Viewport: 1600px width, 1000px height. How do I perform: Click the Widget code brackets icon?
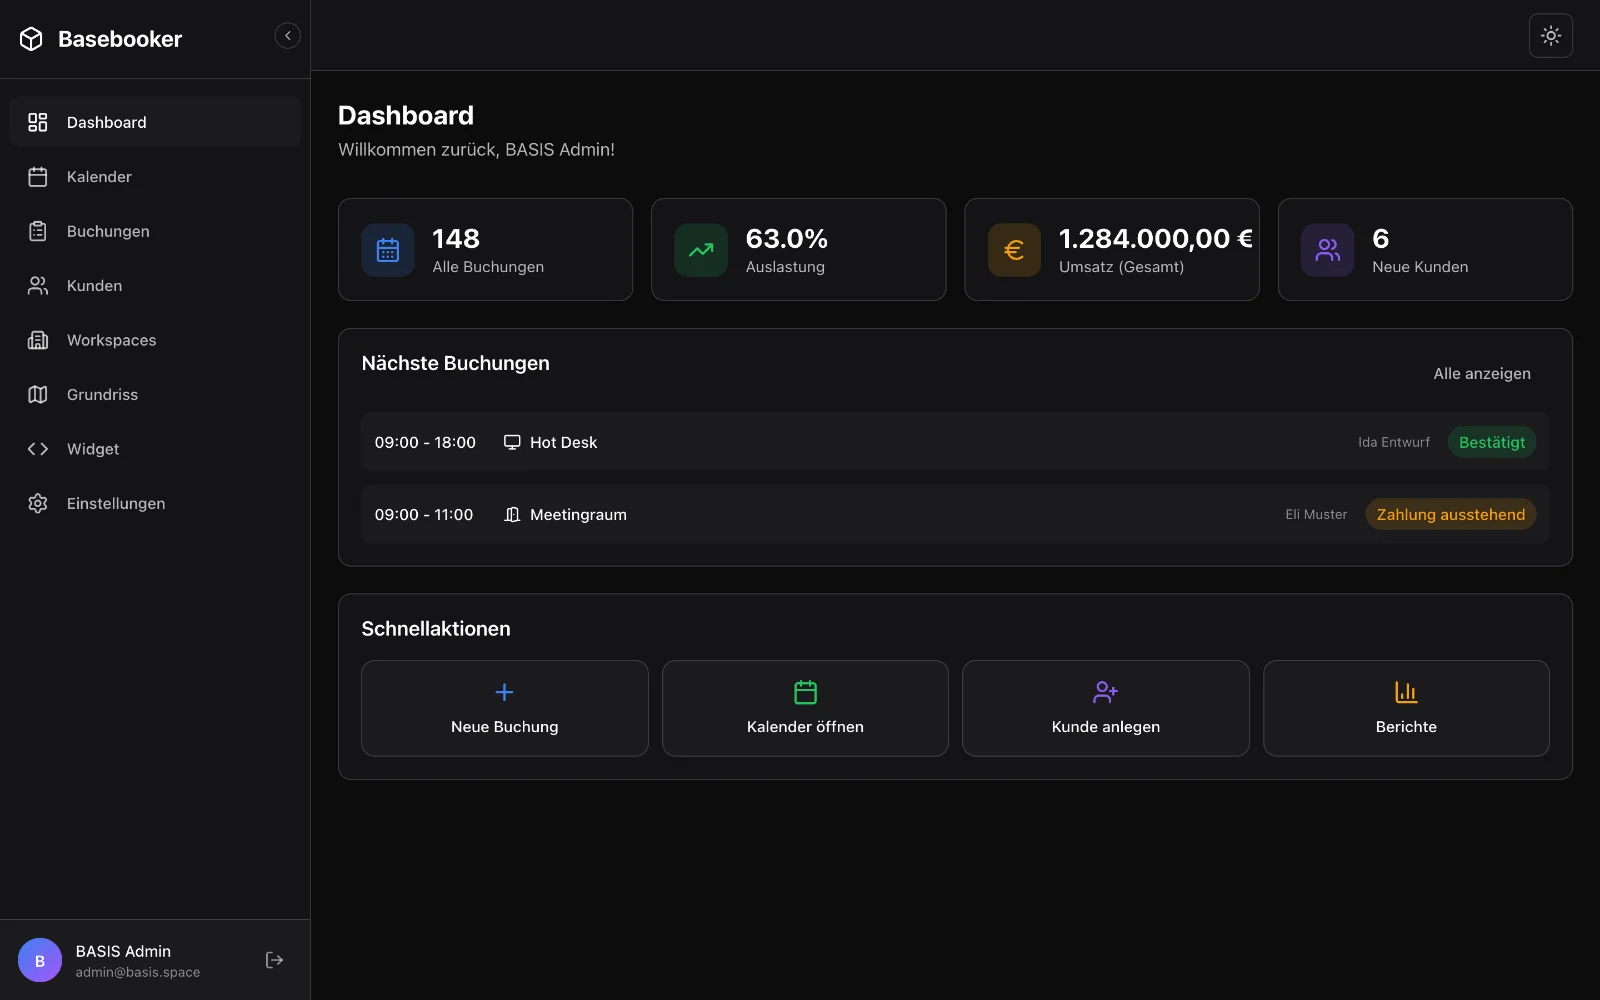[x=38, y=449]
